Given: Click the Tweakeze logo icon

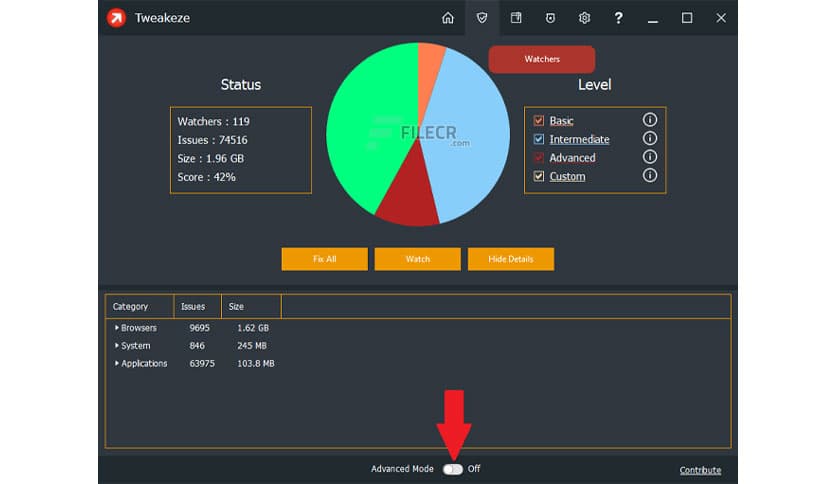Looking at the screenshot, I should [x=116, y=18].
